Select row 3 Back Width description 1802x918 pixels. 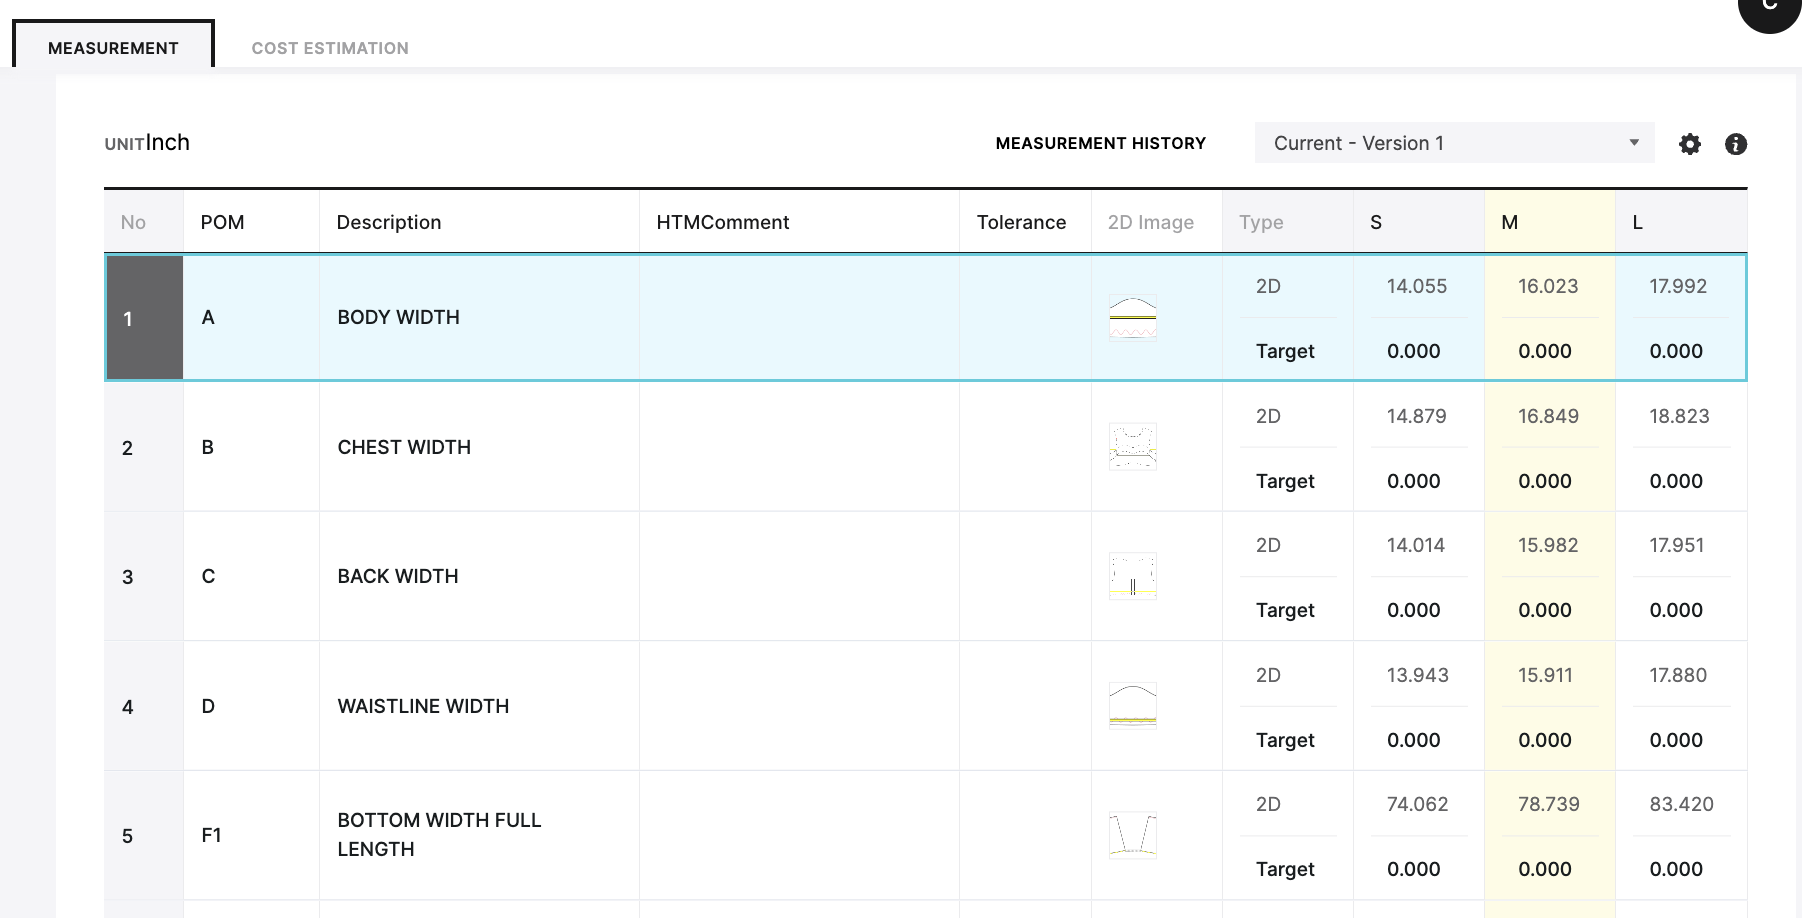pos(398,576)
